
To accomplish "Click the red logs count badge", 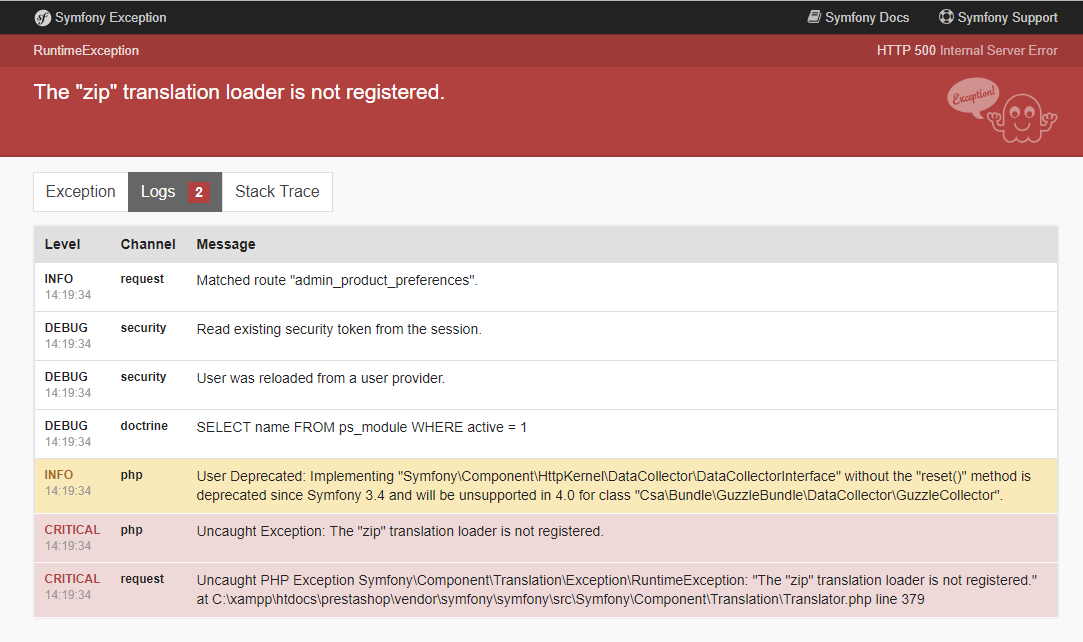I will click(198, 192).
